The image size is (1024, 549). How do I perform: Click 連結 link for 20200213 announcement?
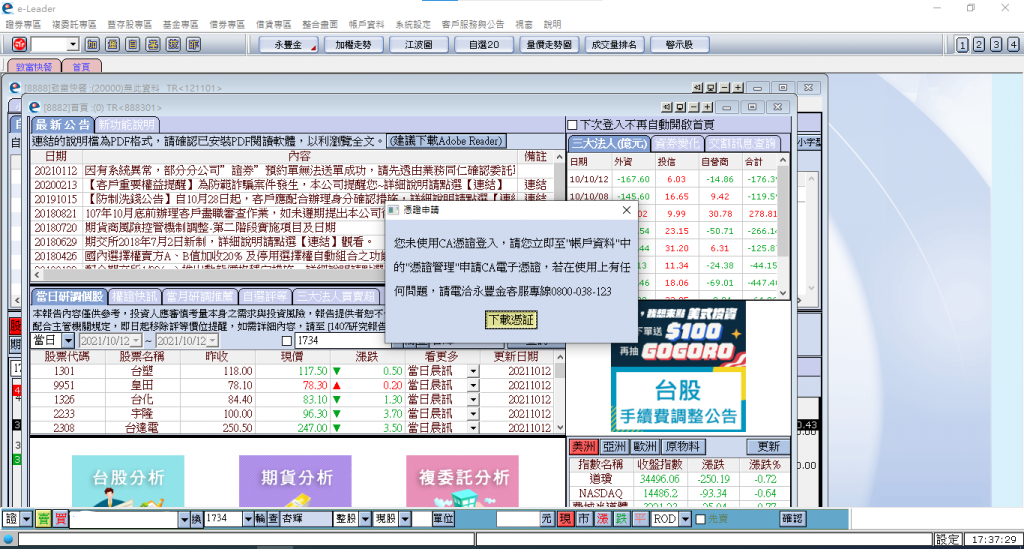pos(536,185)
